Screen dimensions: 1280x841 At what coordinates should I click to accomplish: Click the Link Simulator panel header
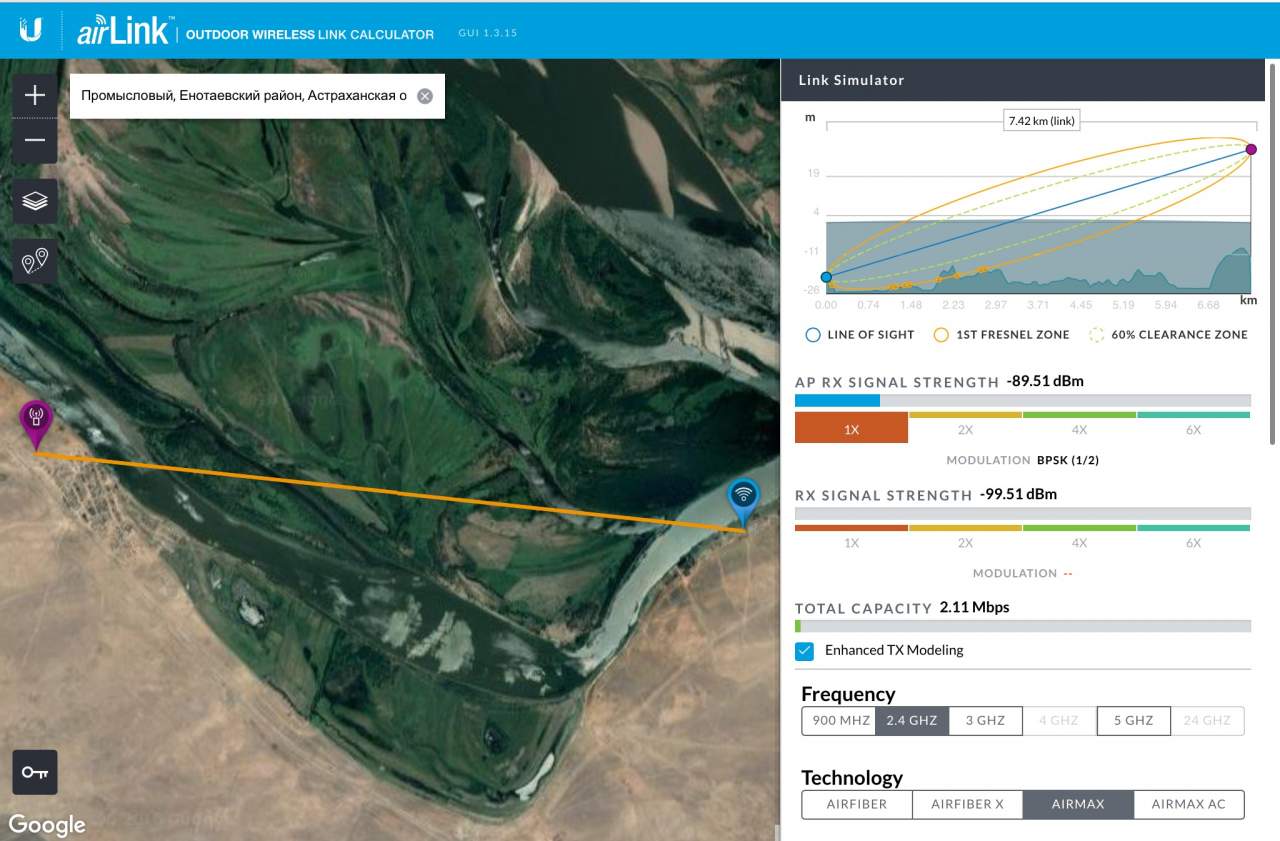[1023, 80]
